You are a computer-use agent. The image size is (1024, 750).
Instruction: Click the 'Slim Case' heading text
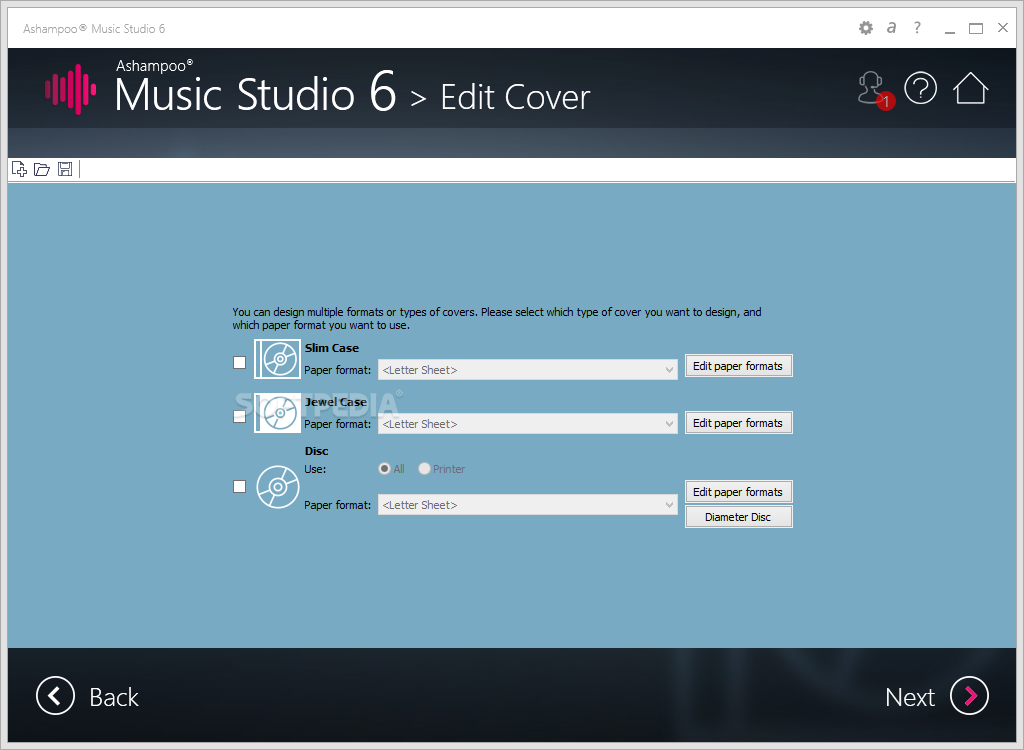pyautogui.click(x=332, y=348)
